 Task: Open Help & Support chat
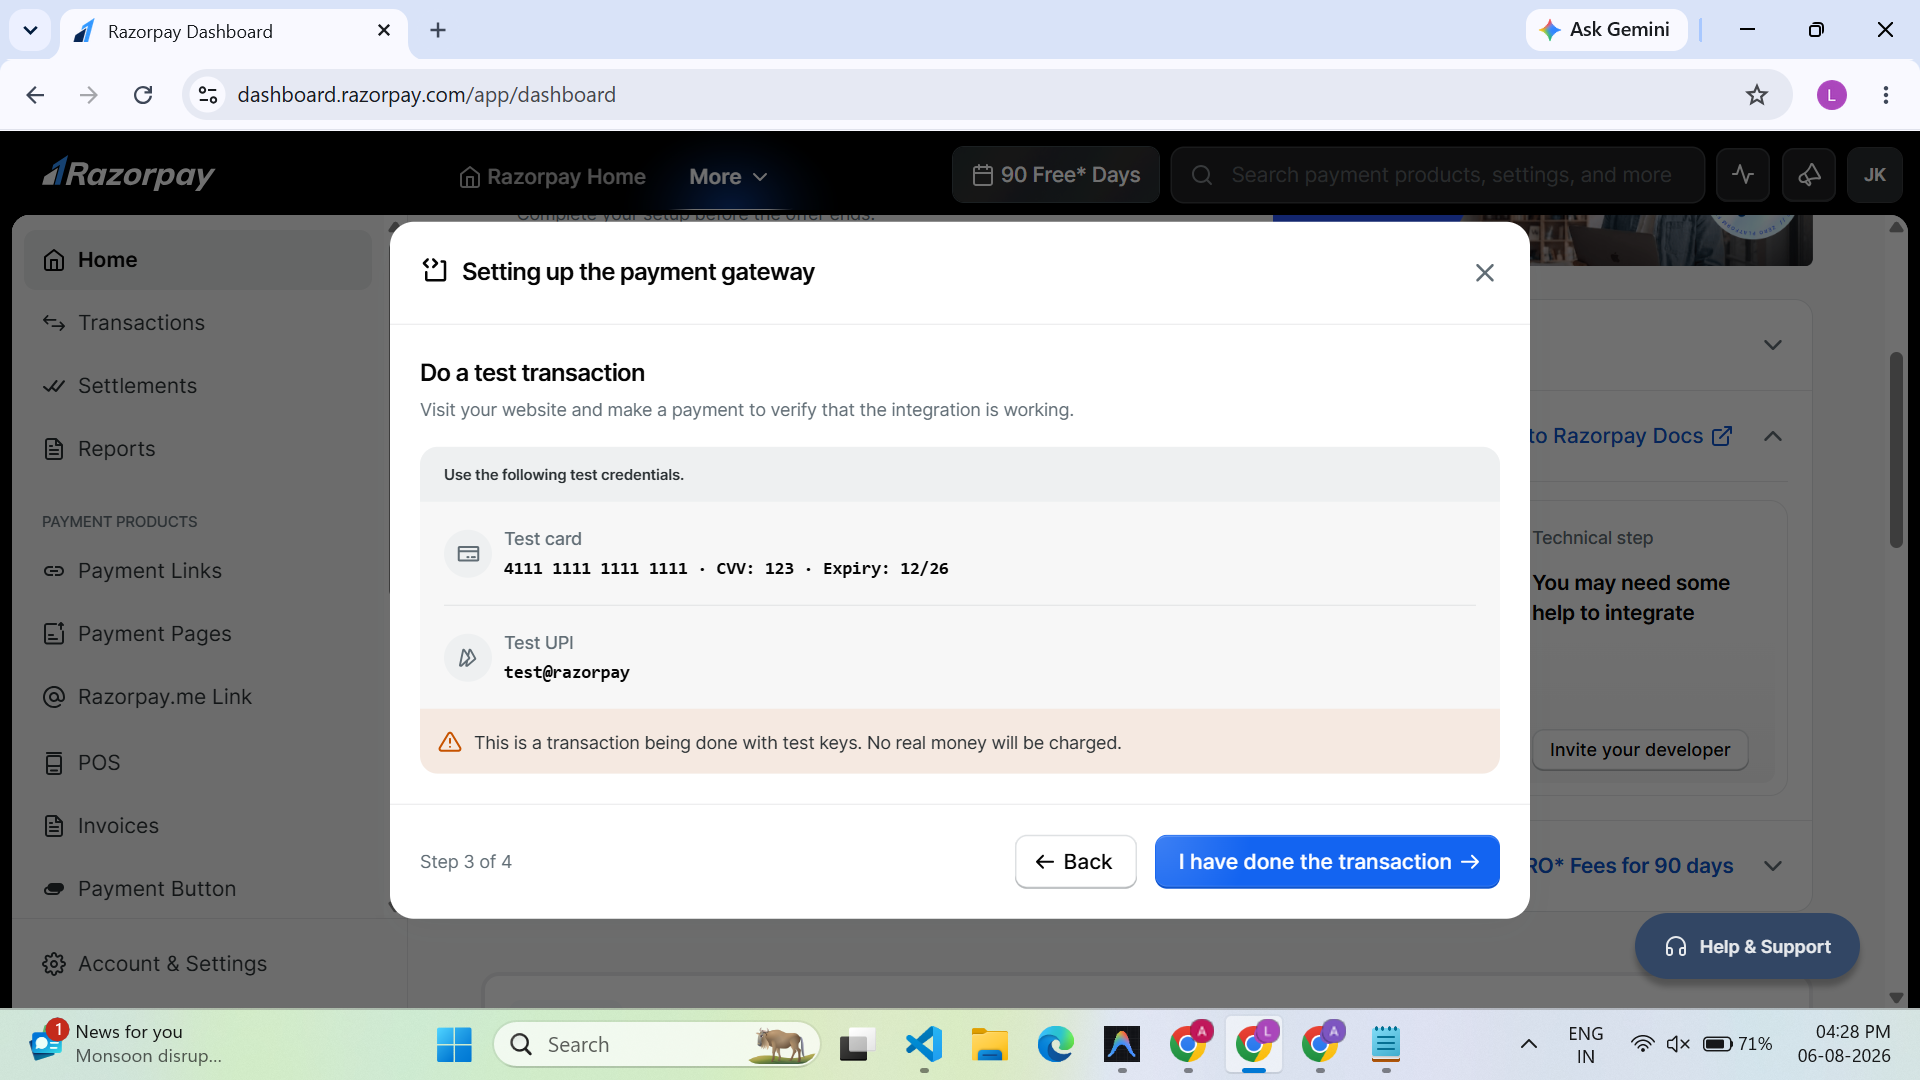[1747, 946]
